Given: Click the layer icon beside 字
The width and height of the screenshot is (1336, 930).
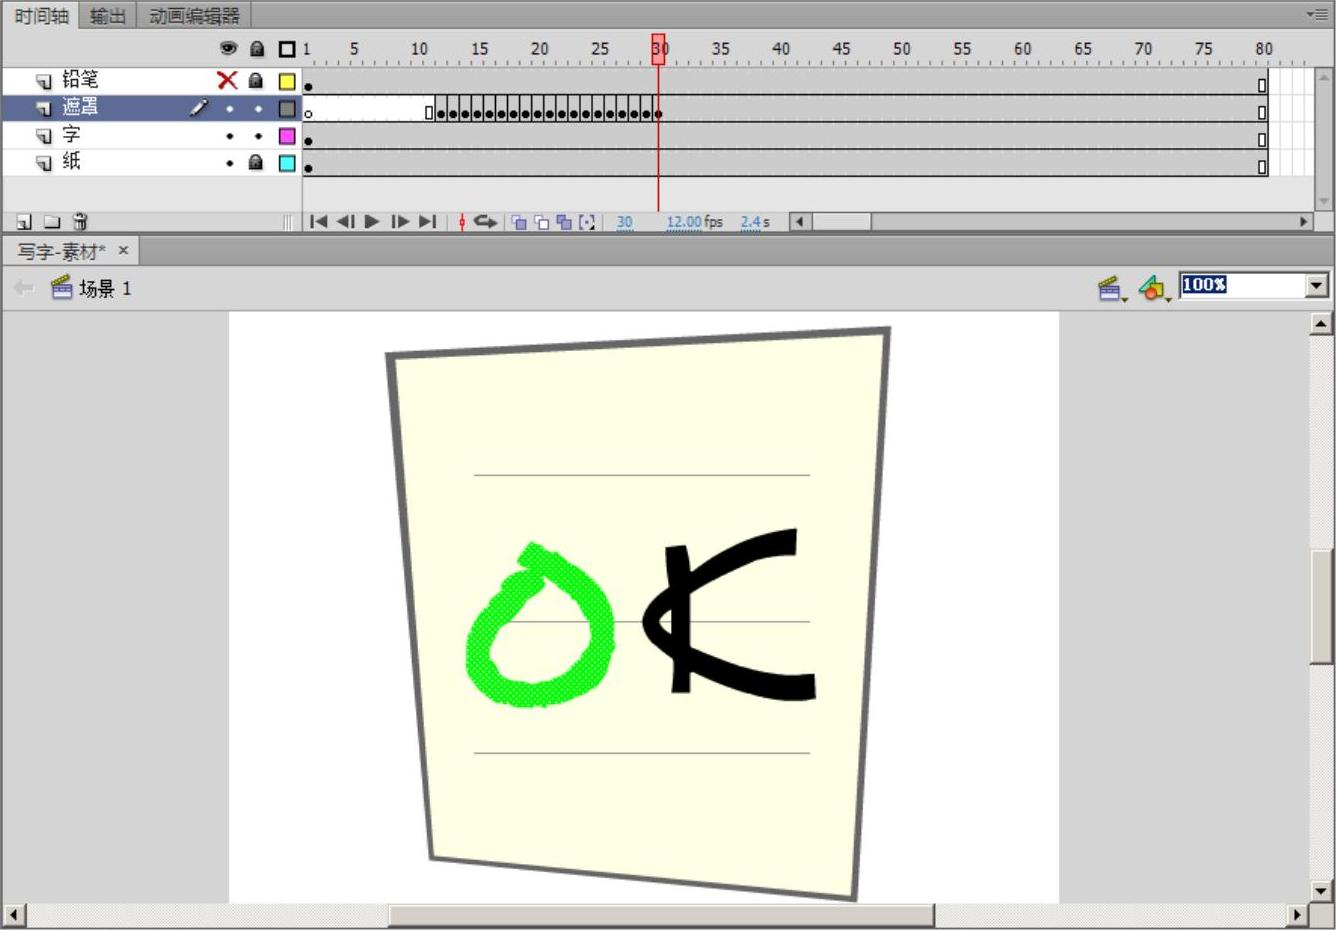Looking at the screenshot, I should [44, 135].
